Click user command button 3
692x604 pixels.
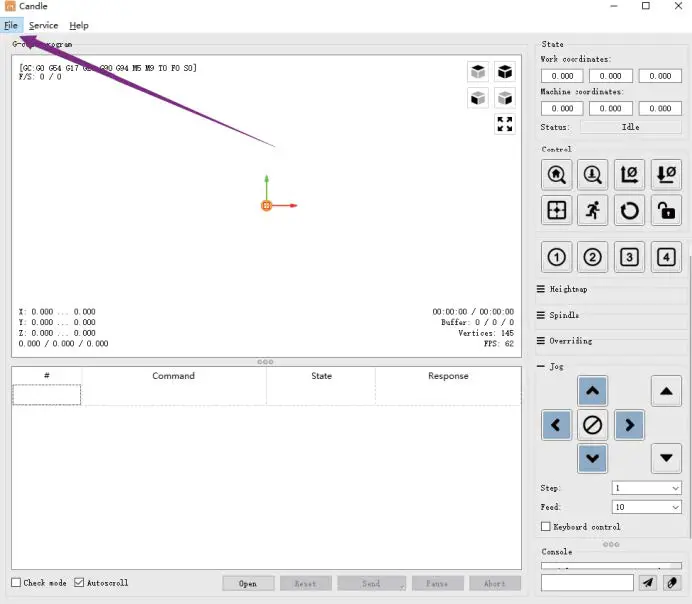[629, 257]
